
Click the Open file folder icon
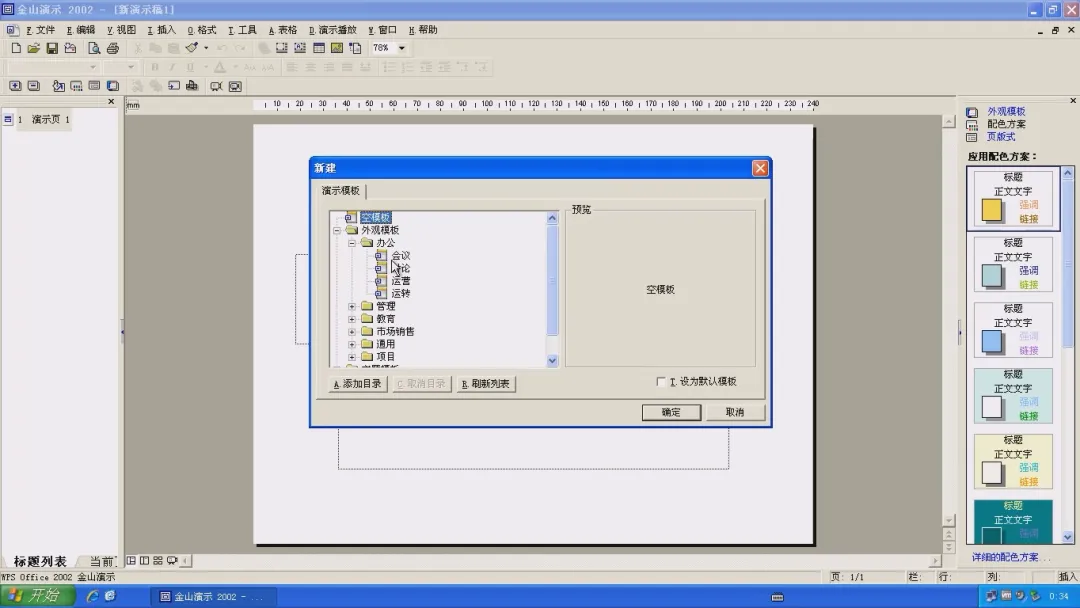coord(34,48)
